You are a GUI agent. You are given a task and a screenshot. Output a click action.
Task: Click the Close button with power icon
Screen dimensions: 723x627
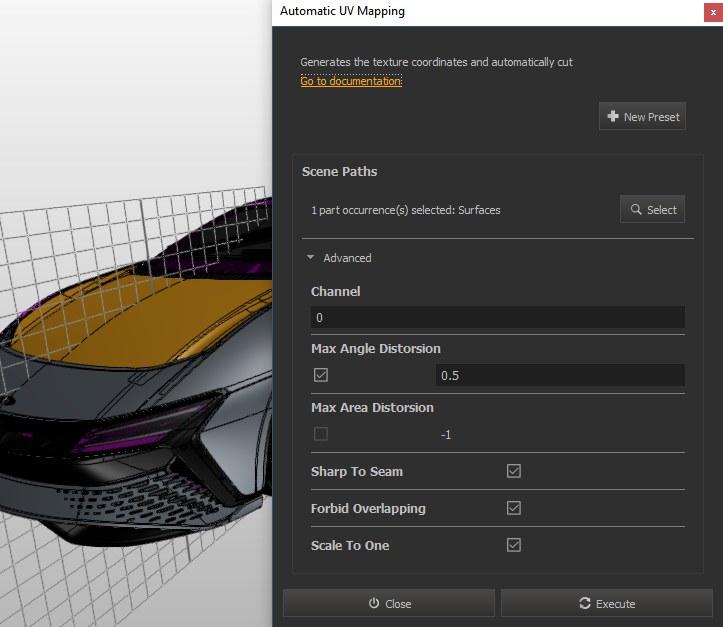(389, 603)
